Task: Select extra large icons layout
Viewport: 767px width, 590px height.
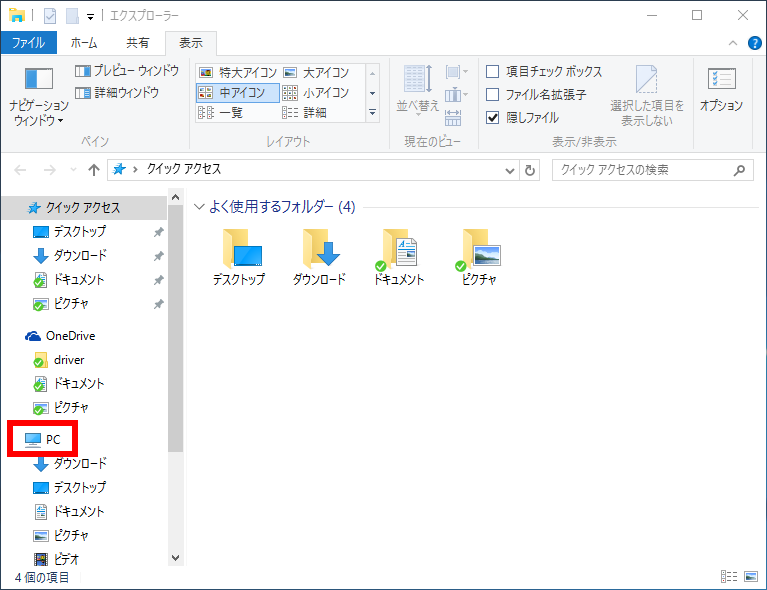Action: [238, 72]
